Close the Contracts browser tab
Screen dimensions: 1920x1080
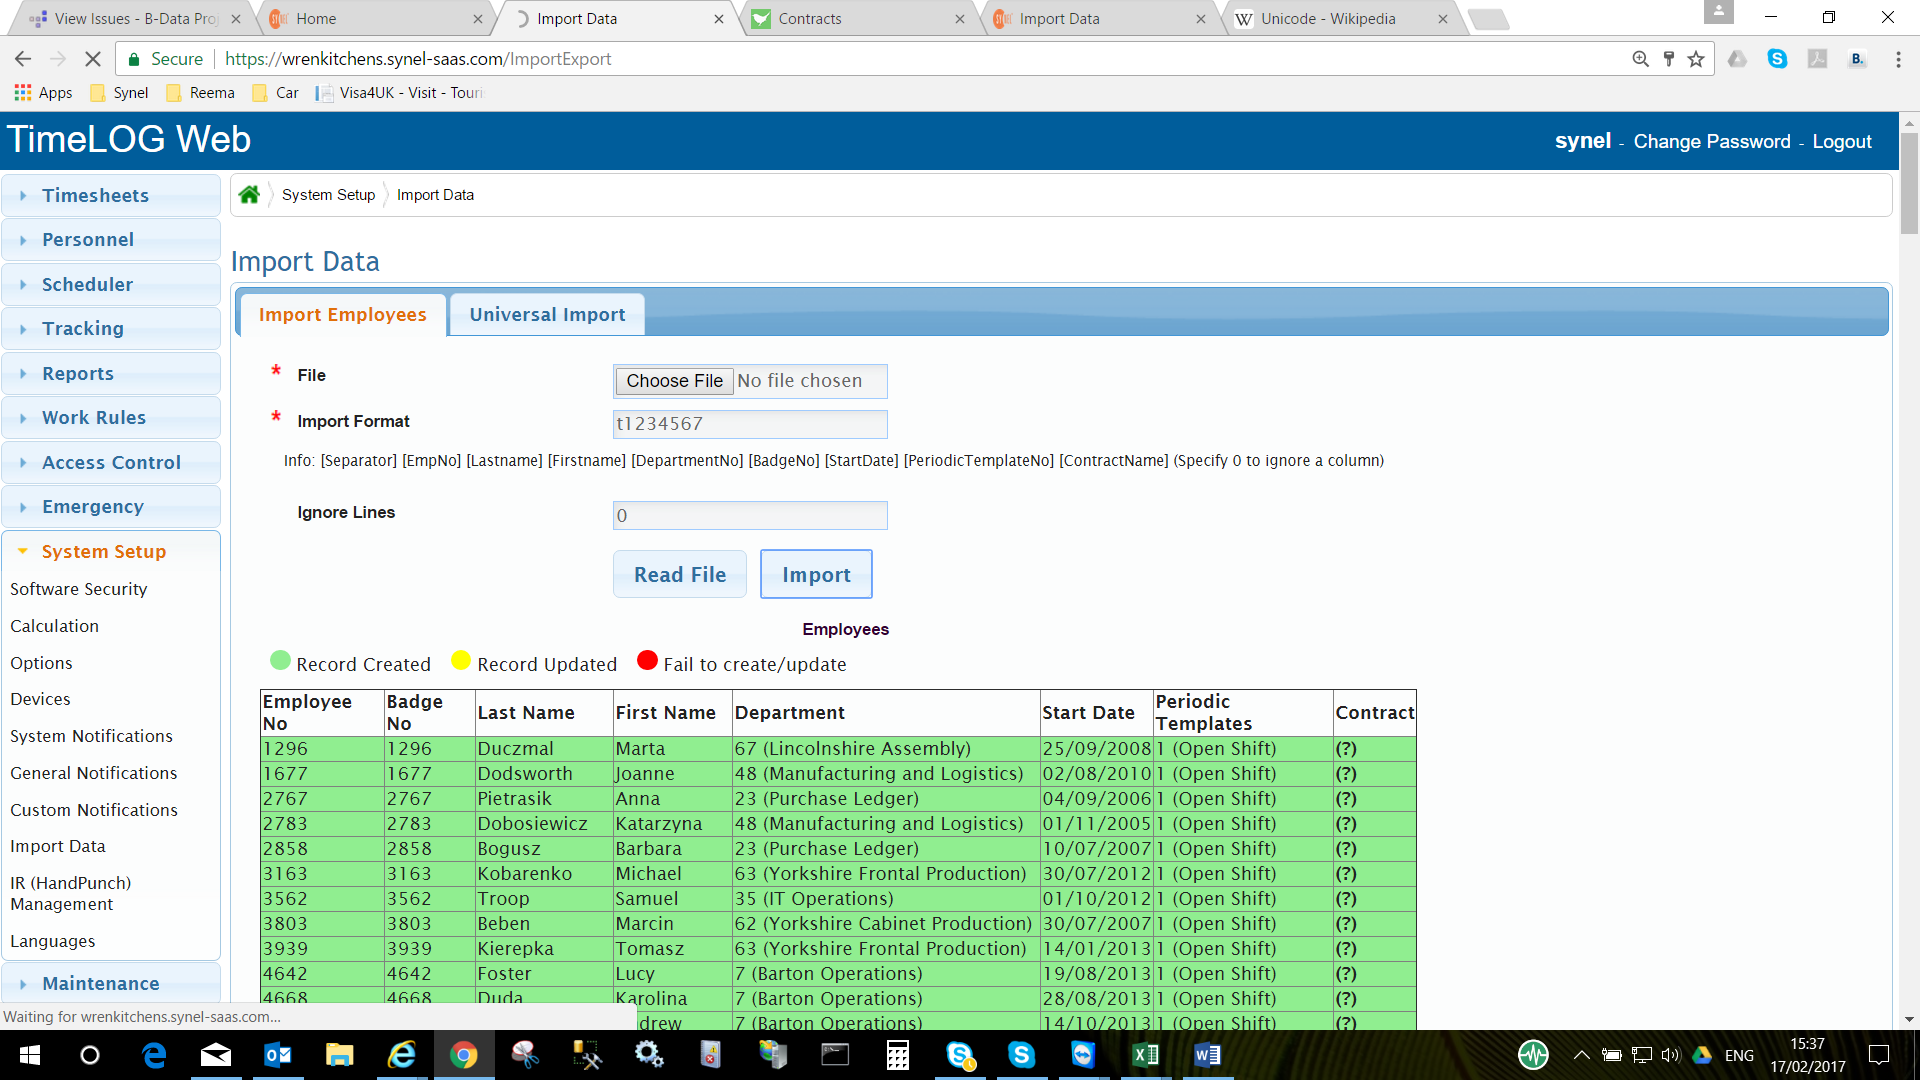pos(960,19)
